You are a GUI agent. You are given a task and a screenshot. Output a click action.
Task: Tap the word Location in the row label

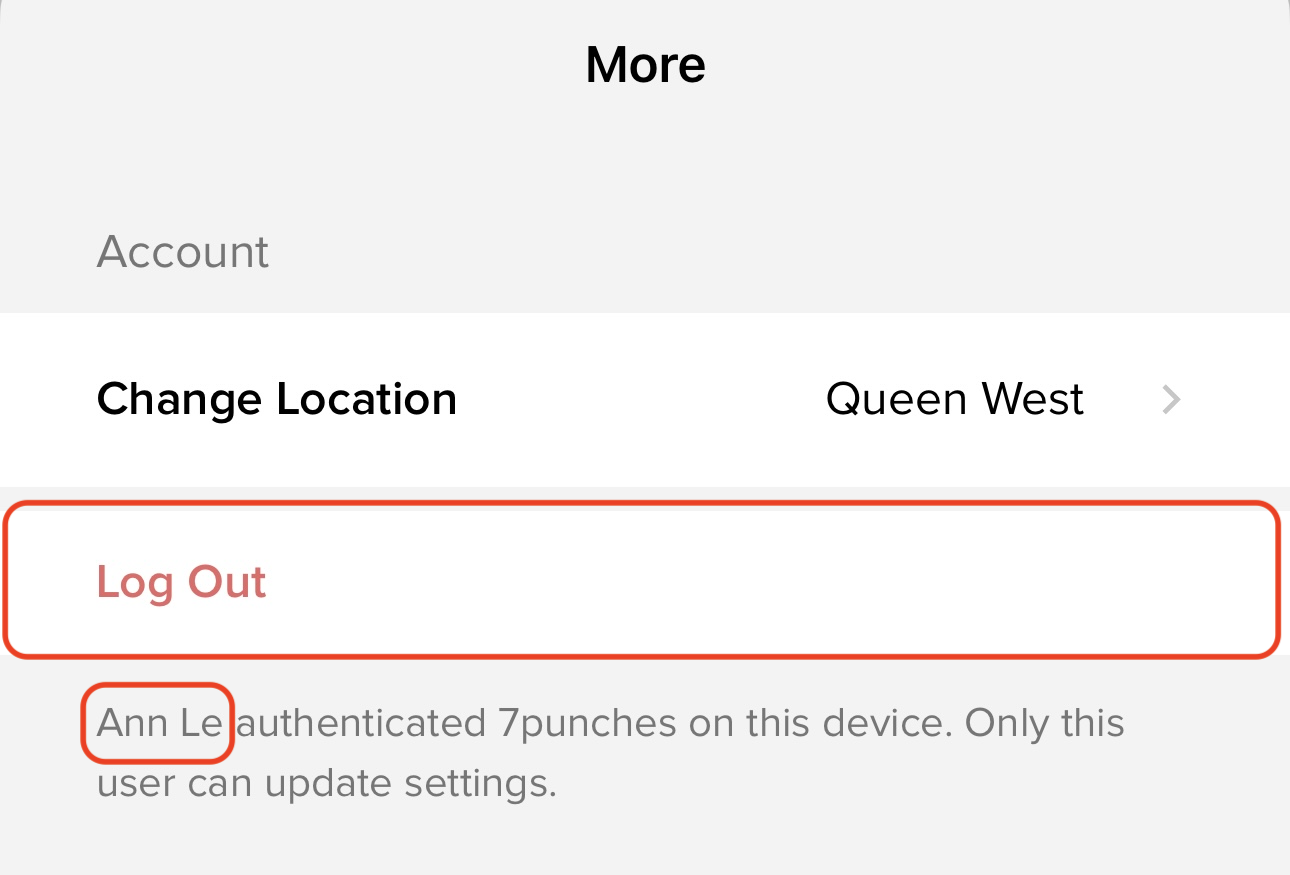[x=366, y=400]
